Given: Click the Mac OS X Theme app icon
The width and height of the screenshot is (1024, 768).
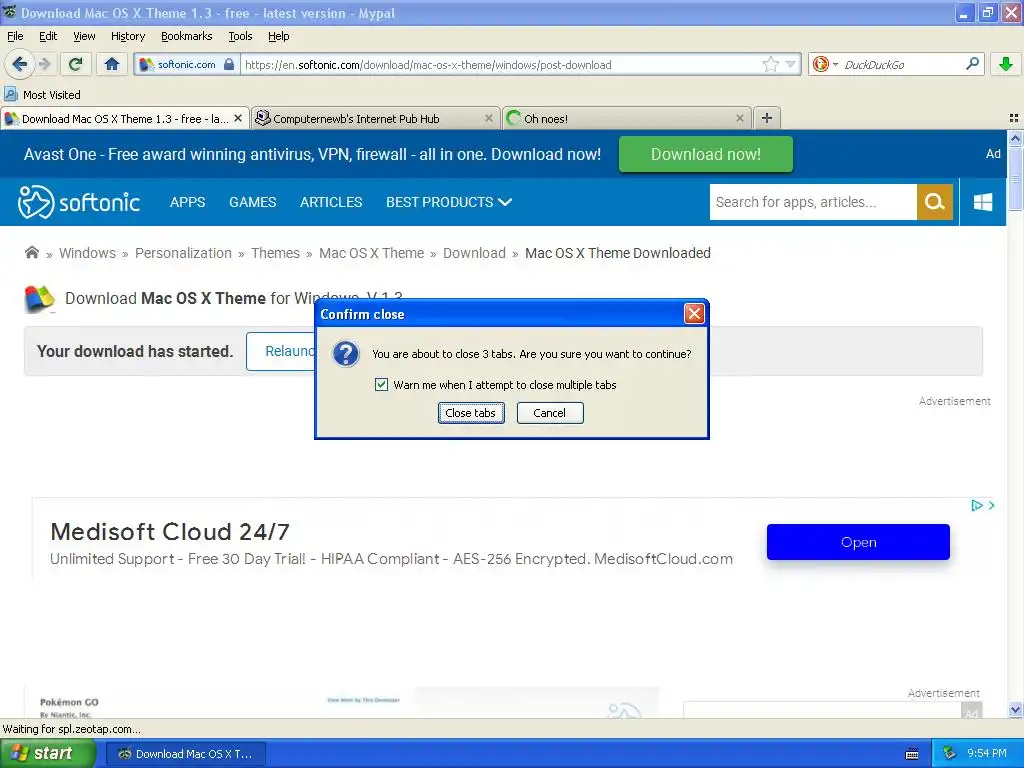Looking at the screenshot, I should click(x=39, y=299).
